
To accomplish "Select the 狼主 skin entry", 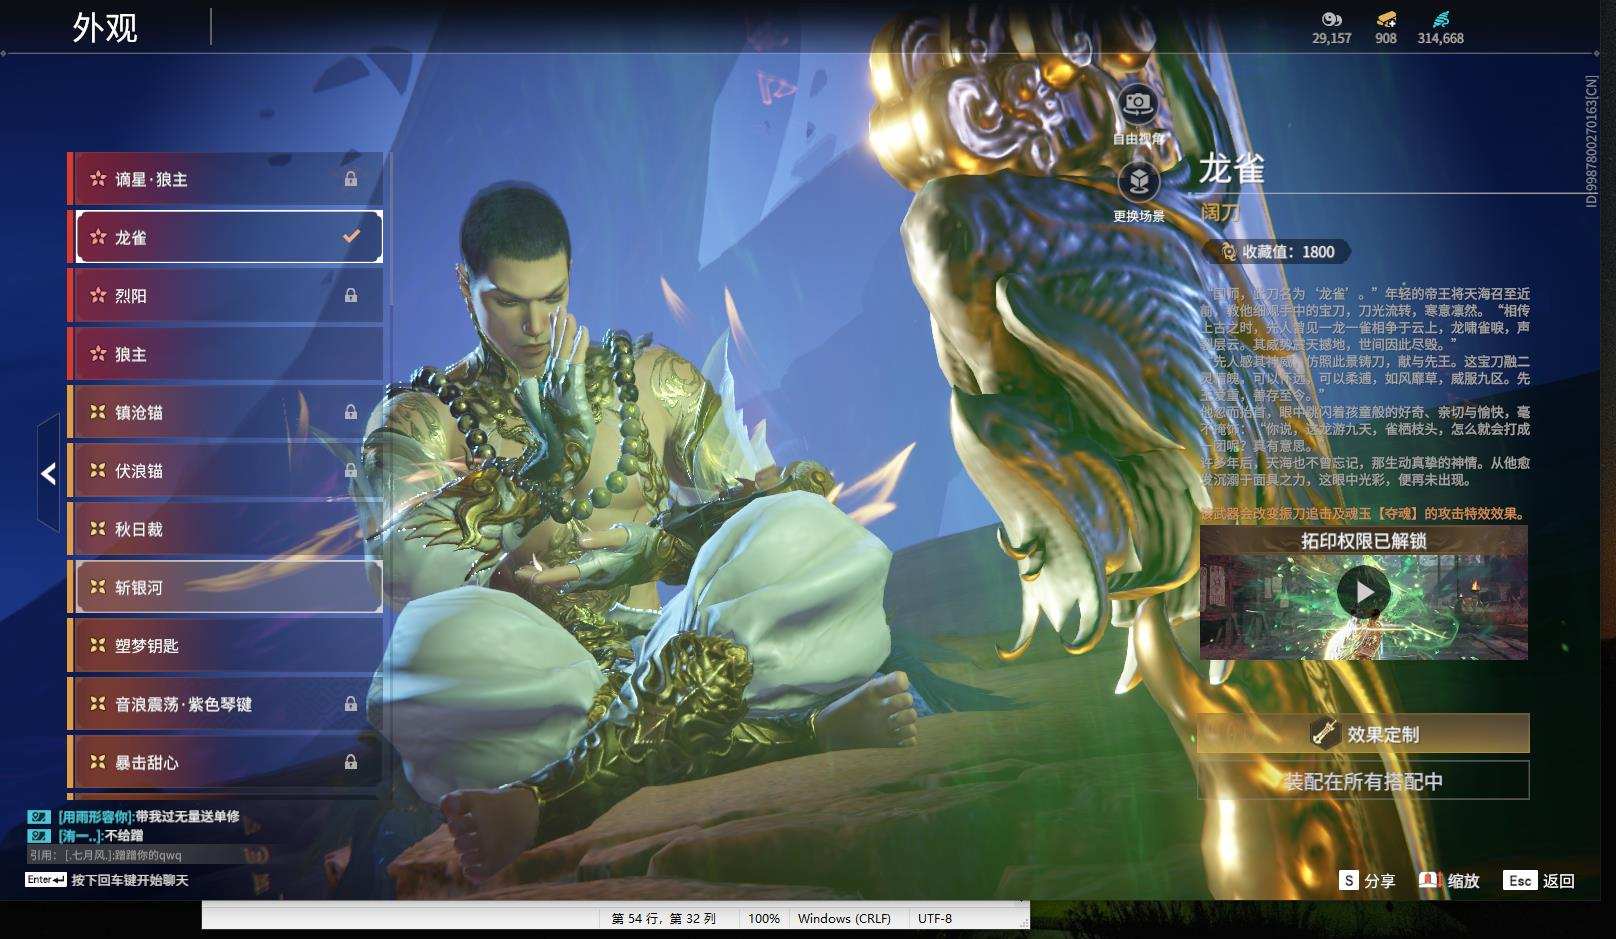I will [x=226, y=354].
